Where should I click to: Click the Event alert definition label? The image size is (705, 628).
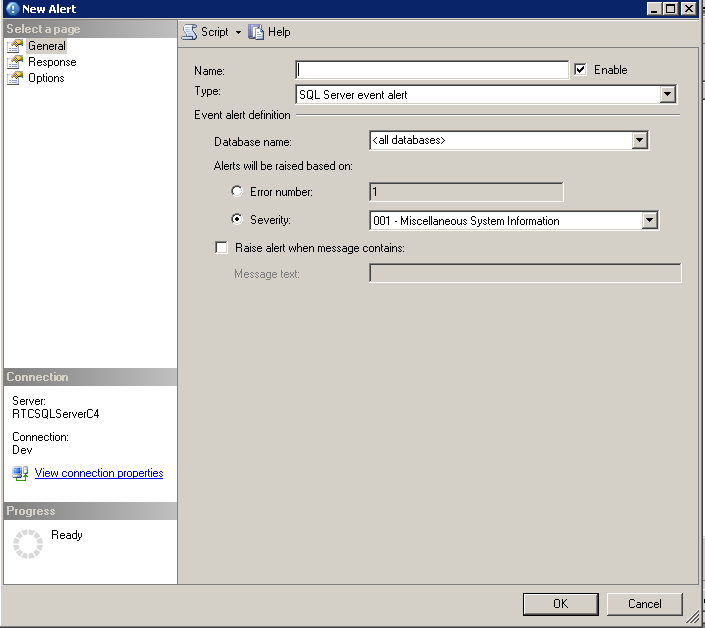242,115
